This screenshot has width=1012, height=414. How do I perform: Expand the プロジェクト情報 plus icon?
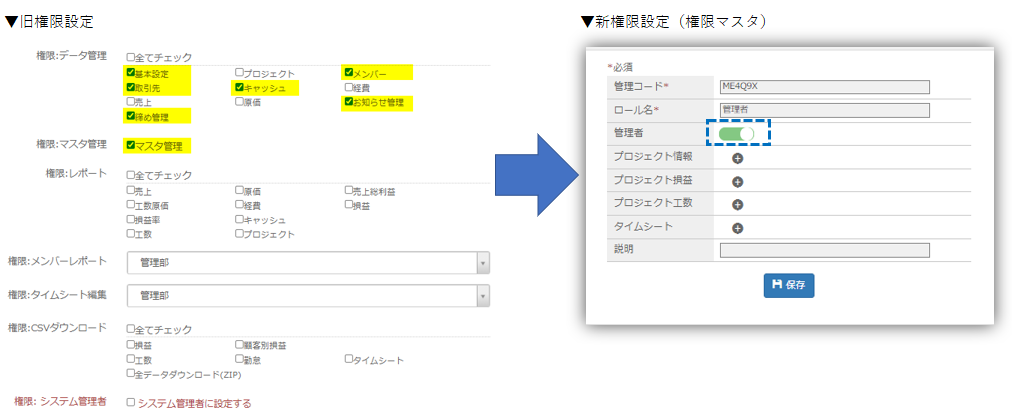(x=737, y=158)
